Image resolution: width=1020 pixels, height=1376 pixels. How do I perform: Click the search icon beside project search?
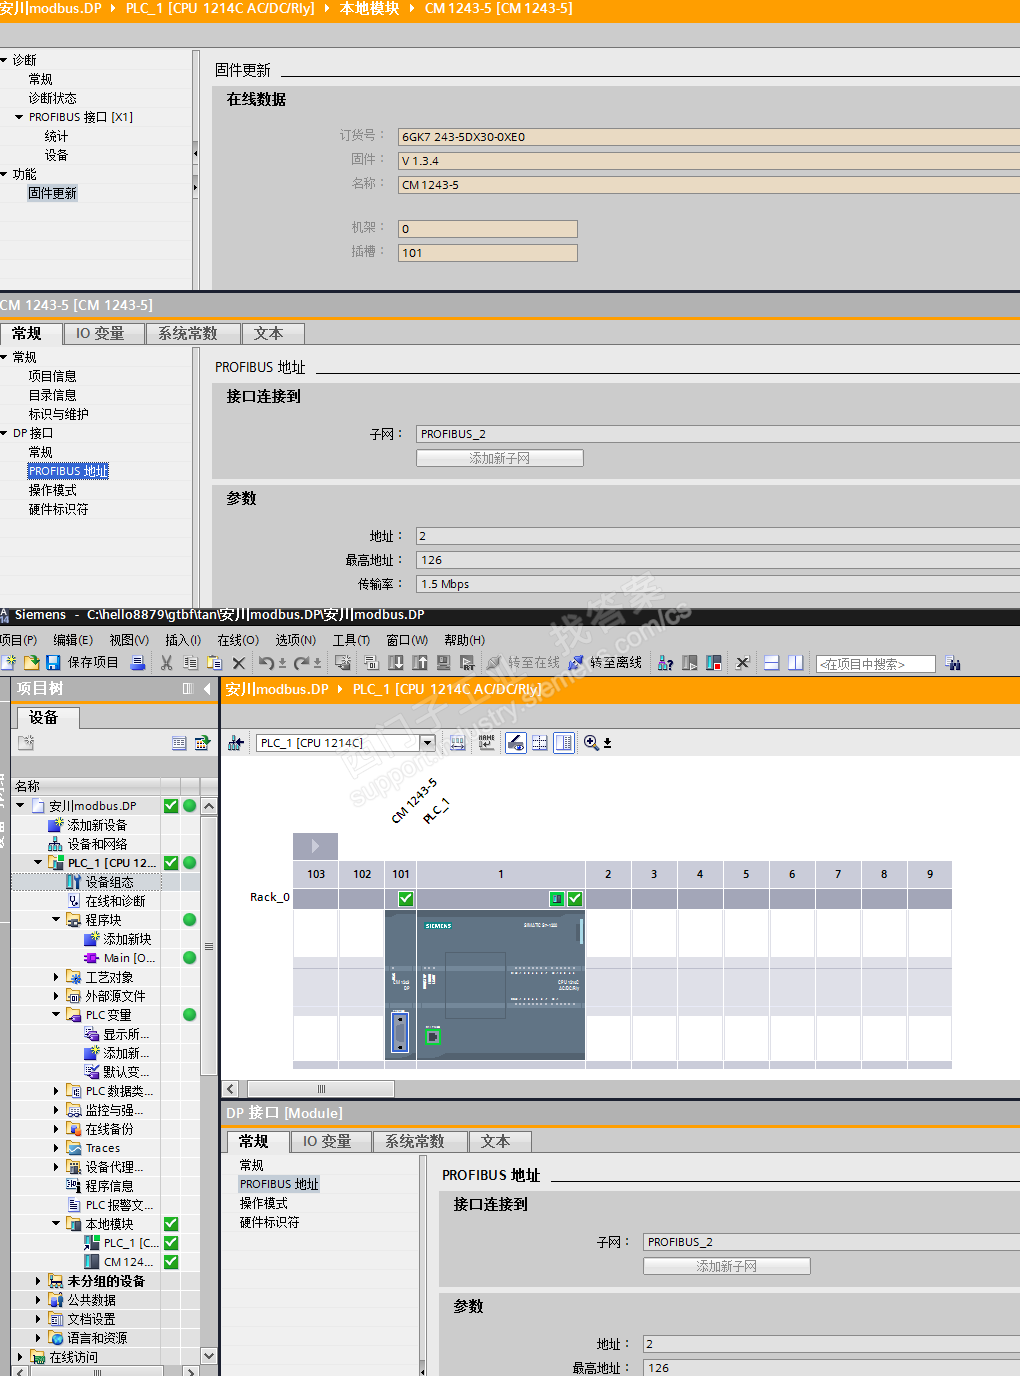(x=953, y=663)
